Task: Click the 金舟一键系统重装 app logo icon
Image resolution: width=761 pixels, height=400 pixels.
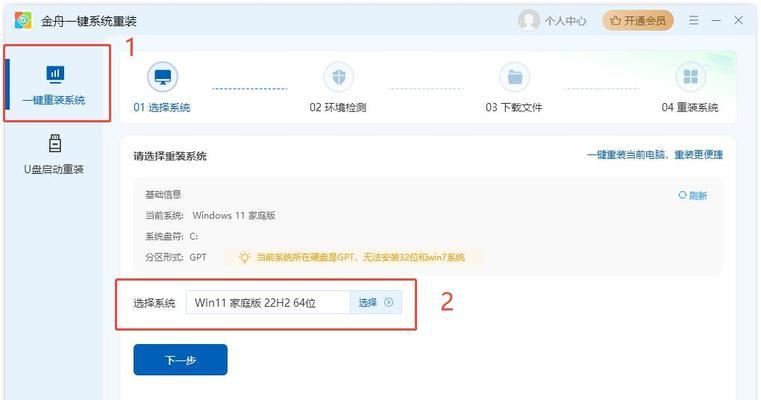Action: point(23,20)
